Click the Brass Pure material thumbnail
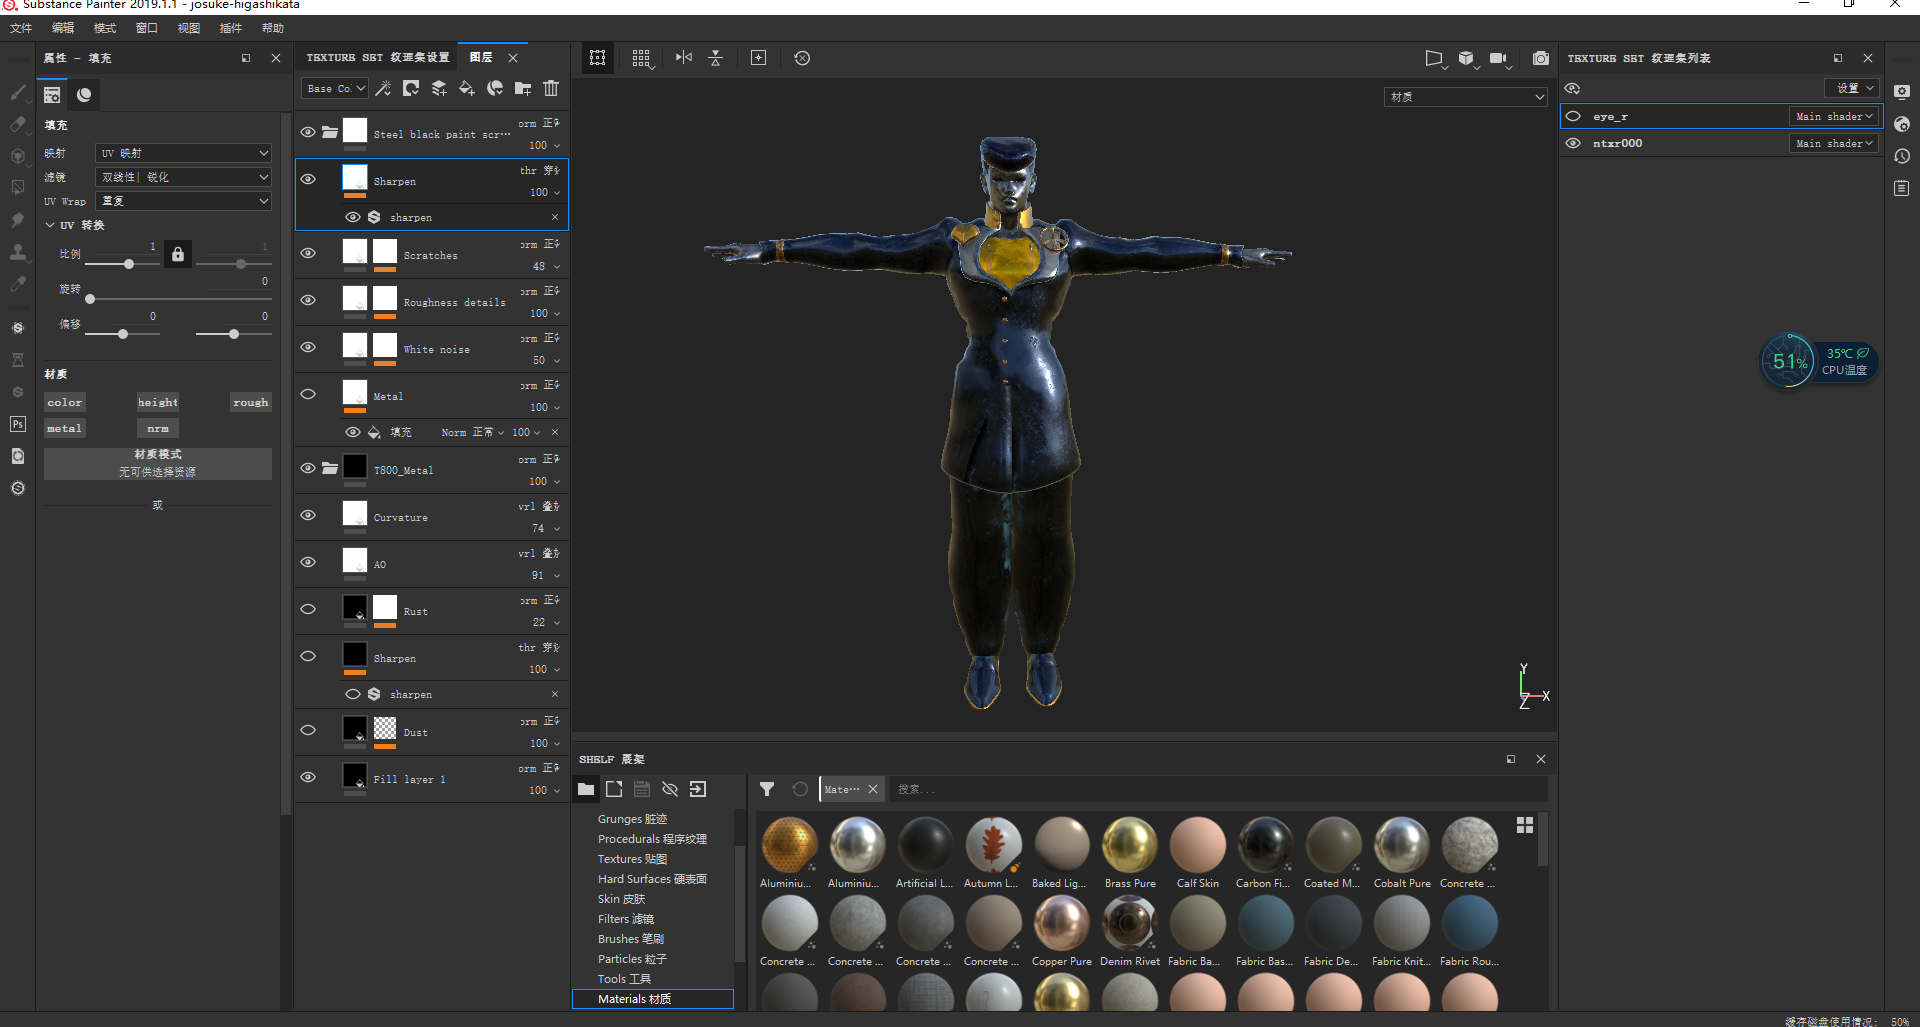This screenshot has width=1920, height=1027. 1130,843
